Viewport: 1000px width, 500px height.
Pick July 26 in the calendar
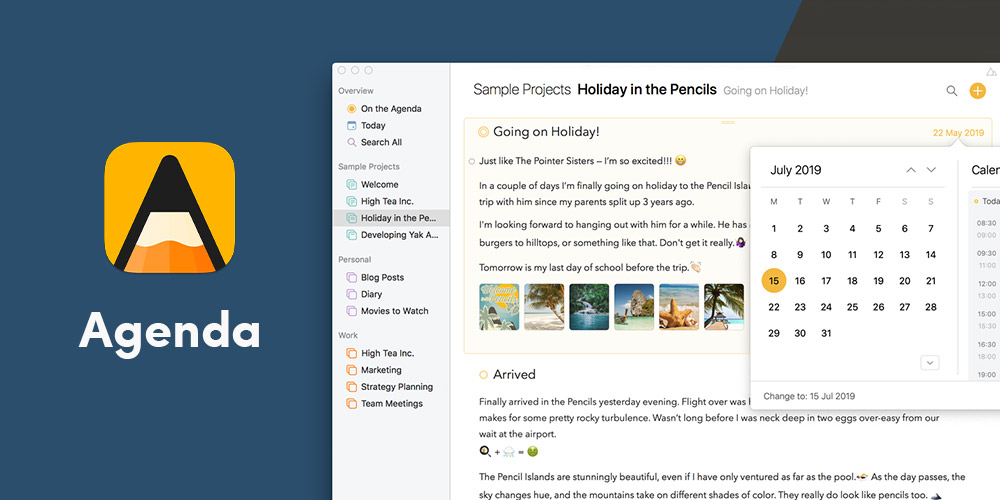[x=878, y=307]
